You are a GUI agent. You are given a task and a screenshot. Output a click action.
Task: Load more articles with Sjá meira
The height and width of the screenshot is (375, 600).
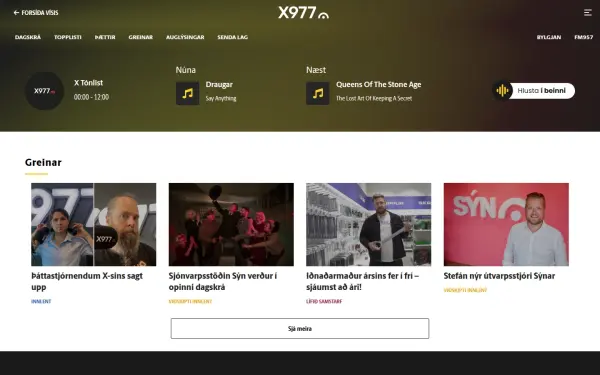pyautogui.click(x=300, y=328)
